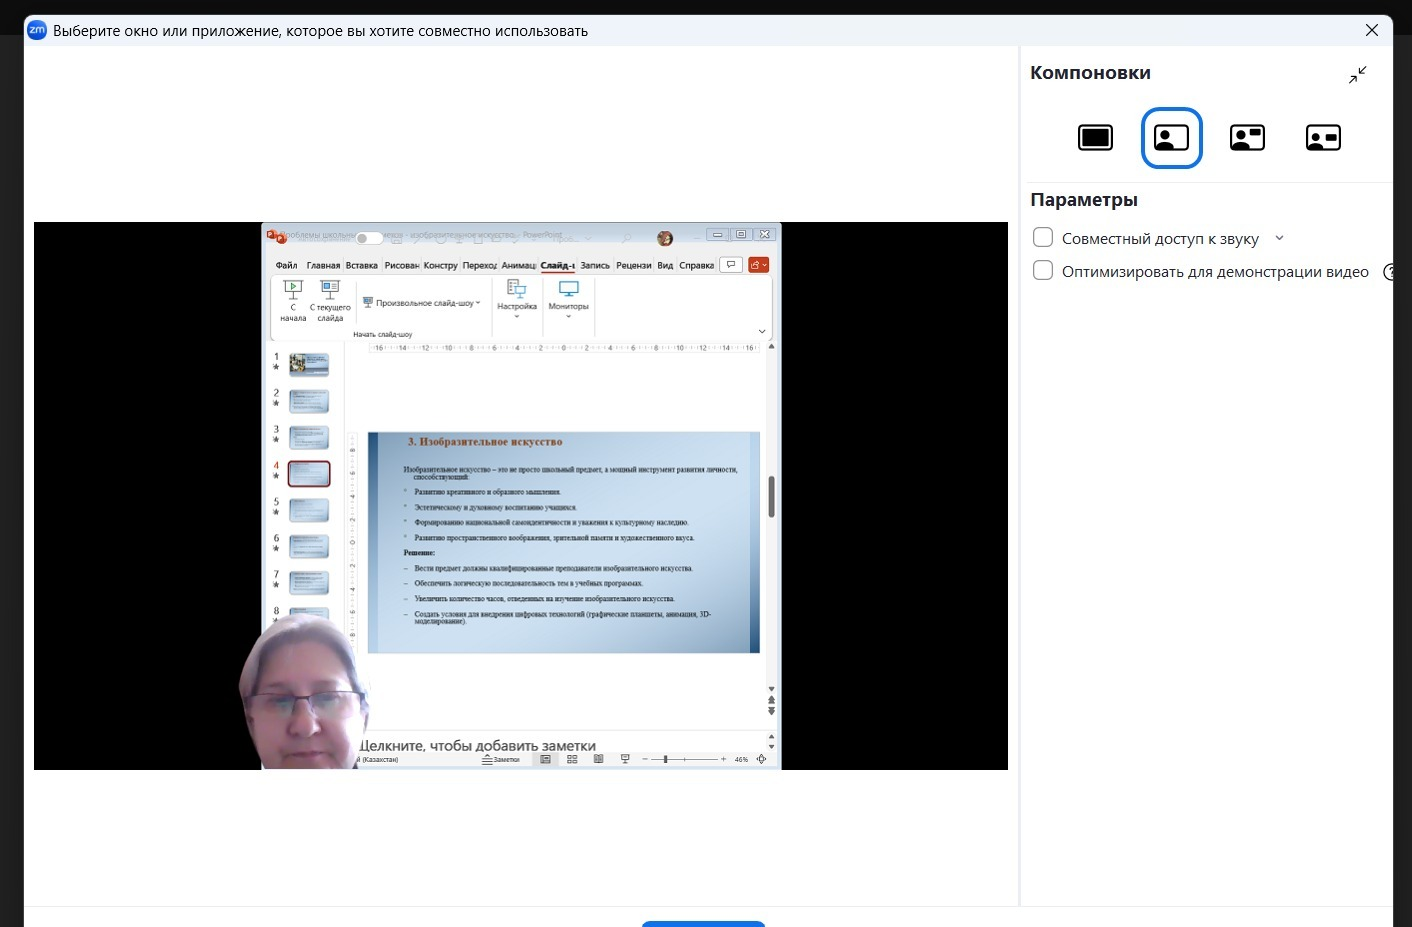1412x927 pixels.
Task: Toggle the autosave switch in PowerPoint title bar
Action: pos(369,238)
